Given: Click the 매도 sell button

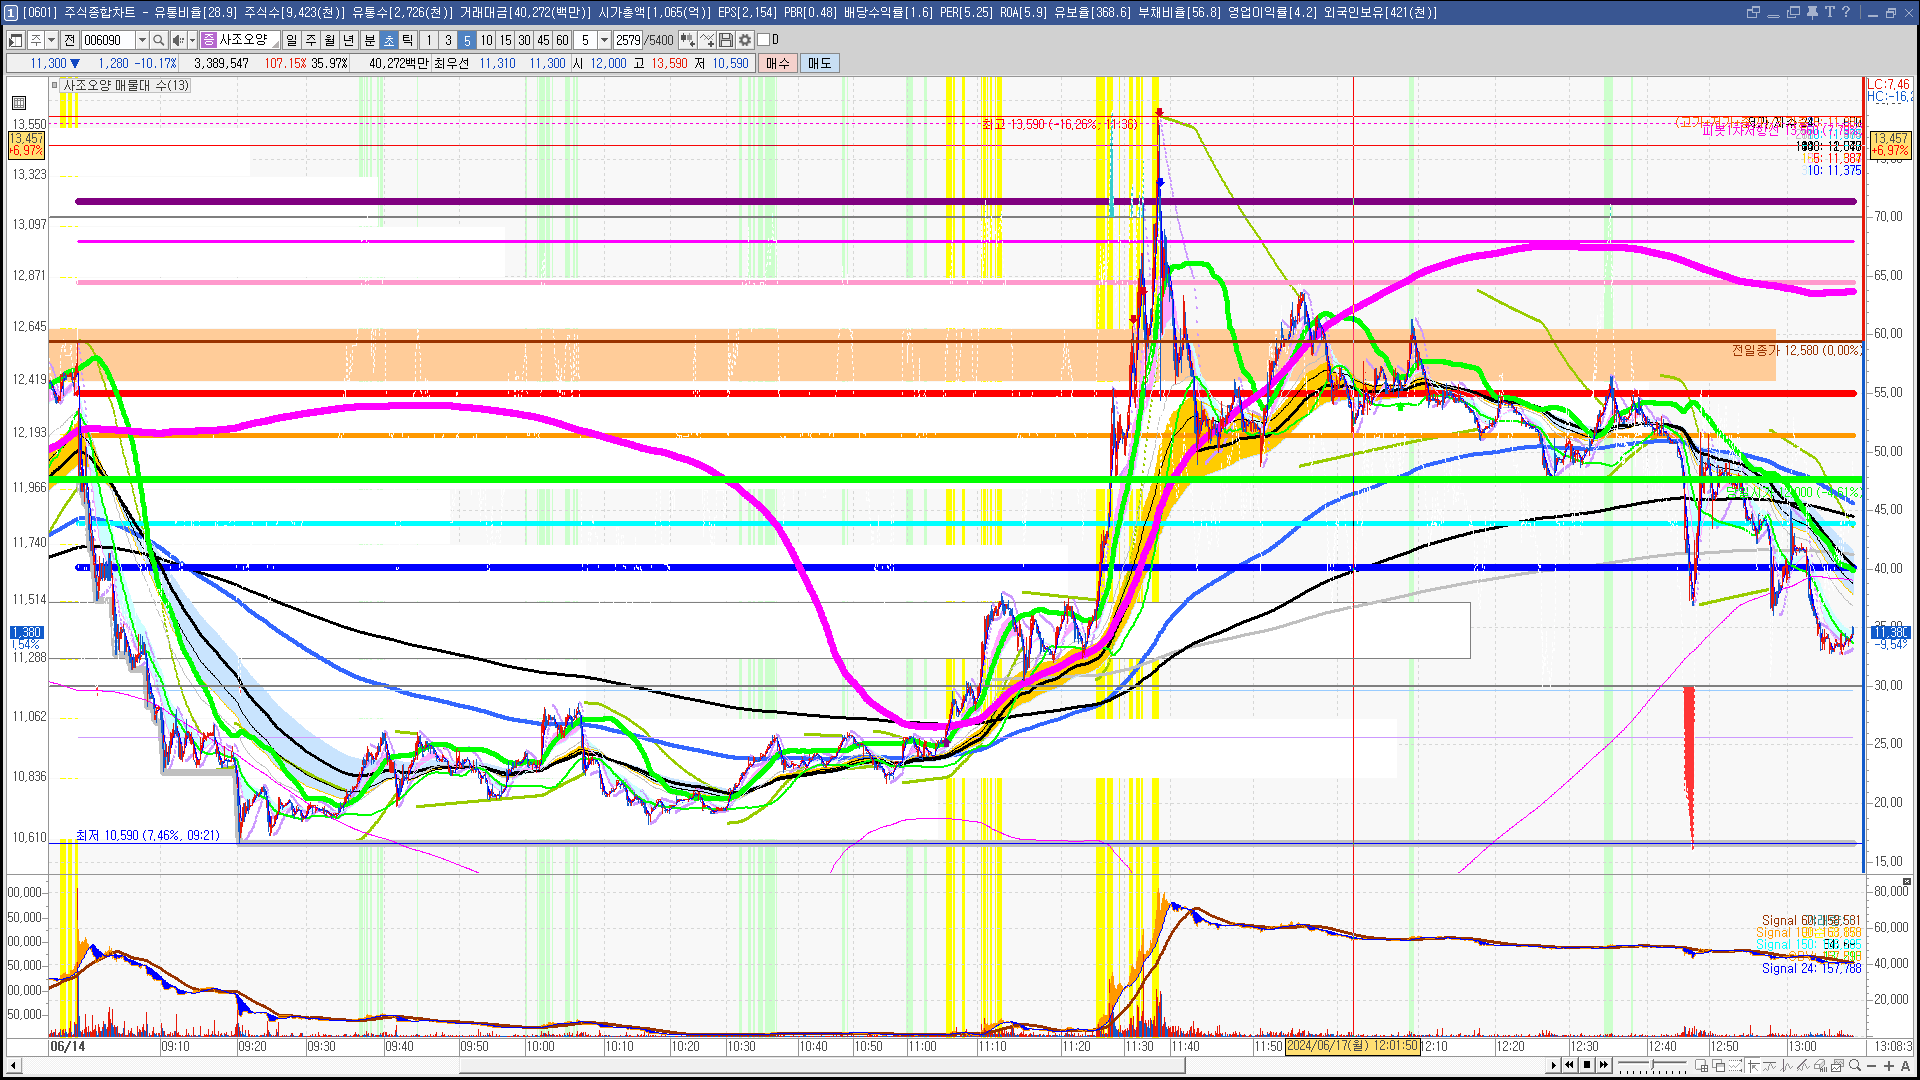Looking at the screenshot, I should coord(820,63).
